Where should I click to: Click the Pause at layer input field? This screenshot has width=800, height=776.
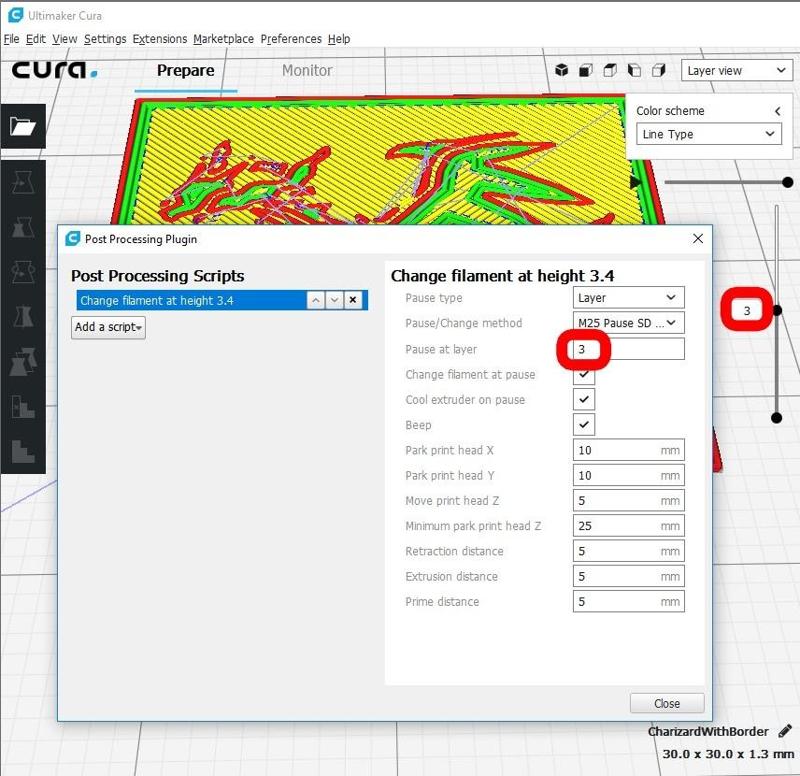(x=629, y=349)
